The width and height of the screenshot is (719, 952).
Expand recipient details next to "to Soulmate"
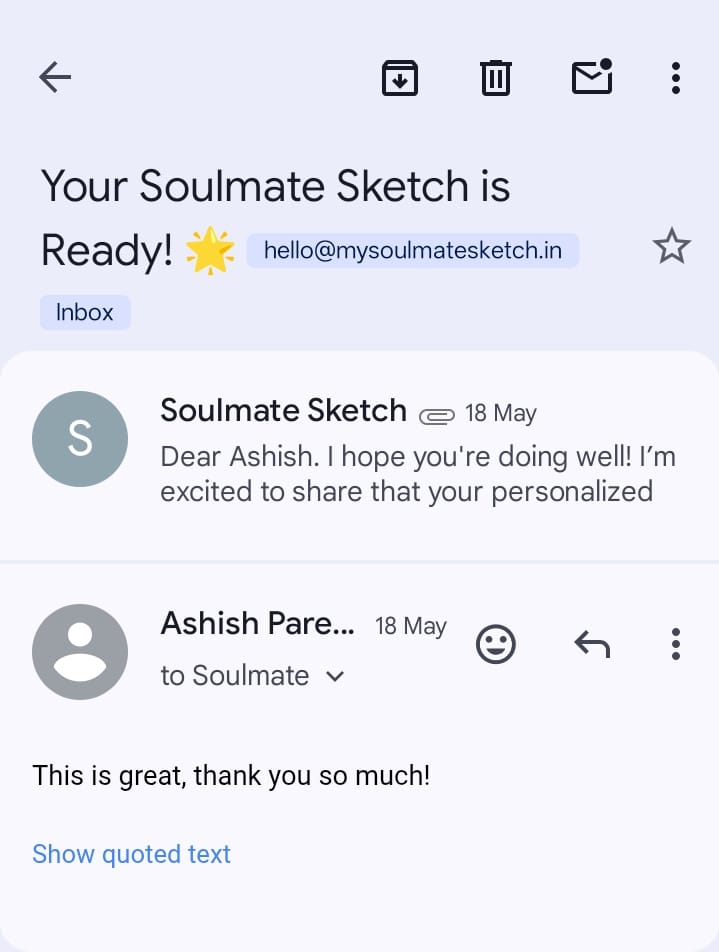336,677
